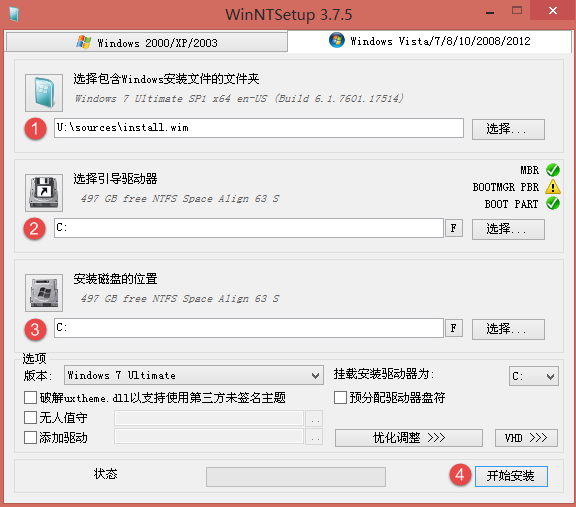576x507 pixels.
Task: Click the 'Windows 7 Ultimate SP1 x64 en-US' build text
Action: [239, 98]
